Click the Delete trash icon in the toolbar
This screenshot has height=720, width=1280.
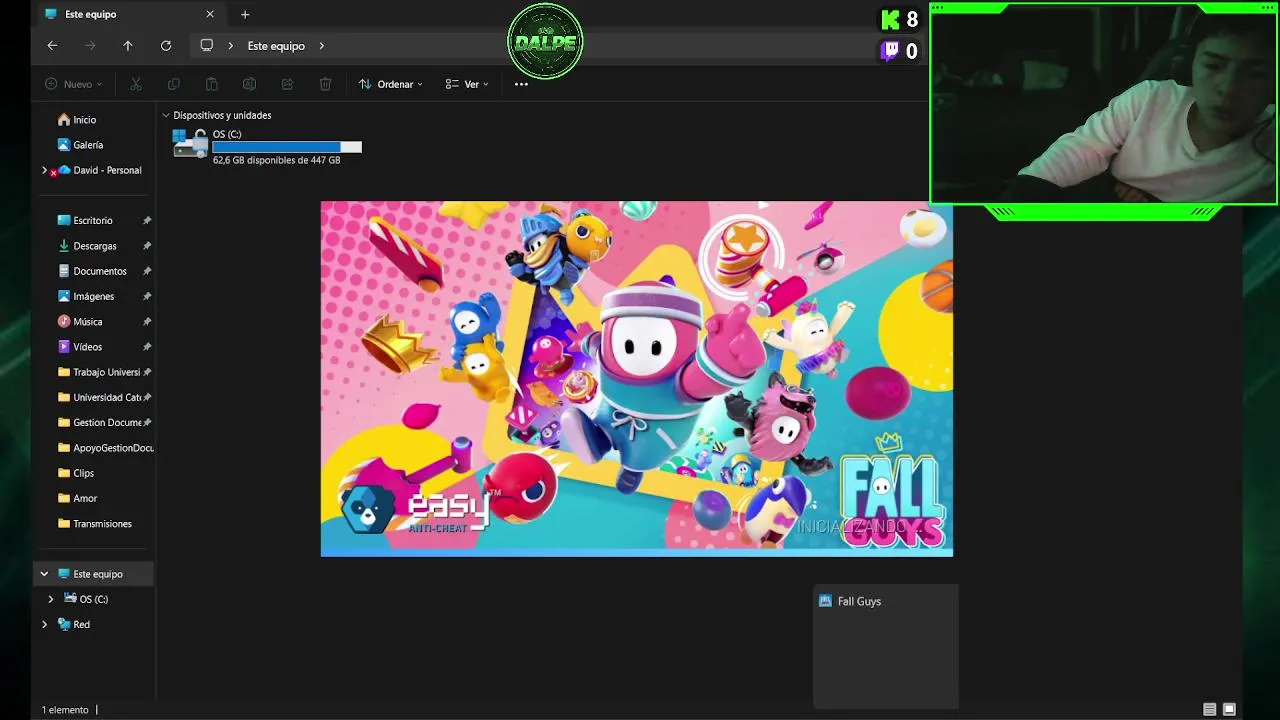[x=325, y=84]
